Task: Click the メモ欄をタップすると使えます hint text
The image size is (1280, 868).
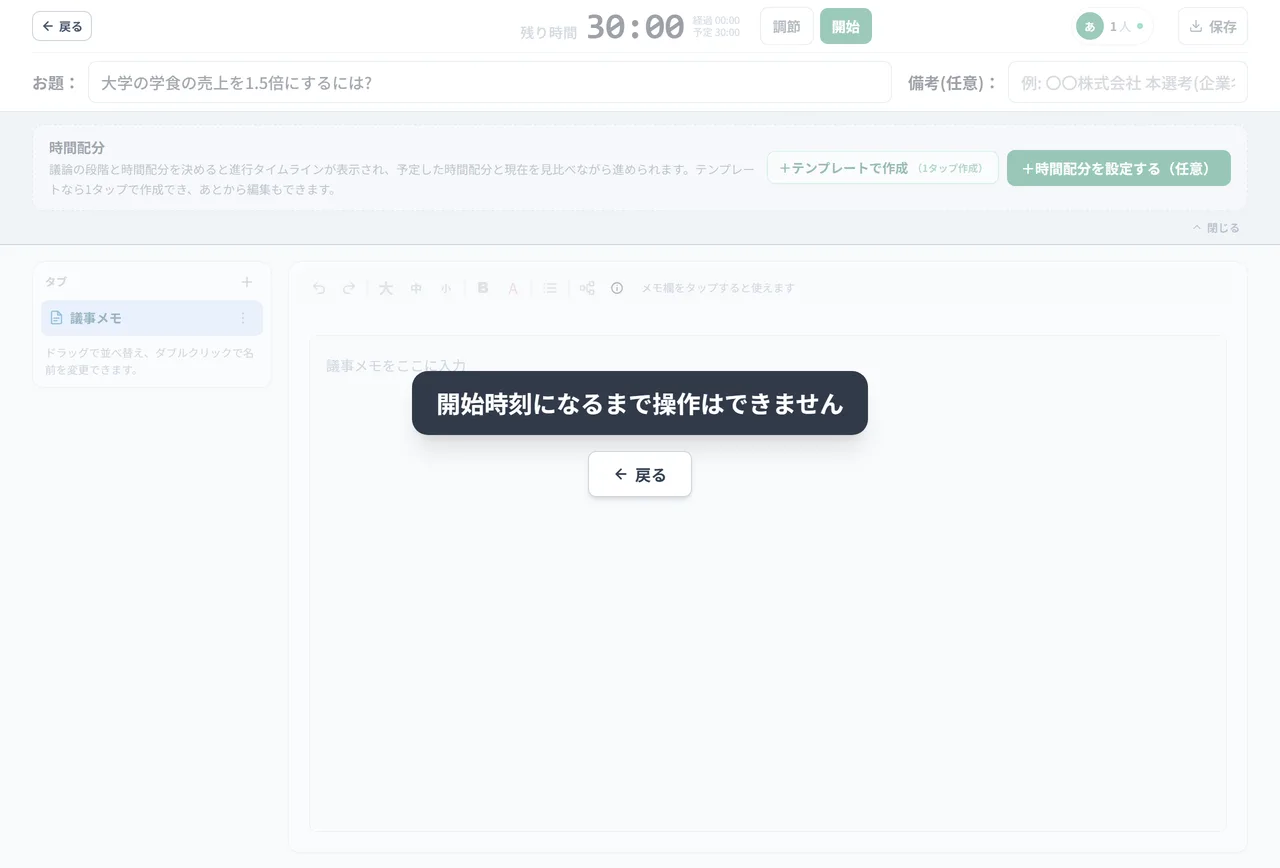Action: [718, 288]
